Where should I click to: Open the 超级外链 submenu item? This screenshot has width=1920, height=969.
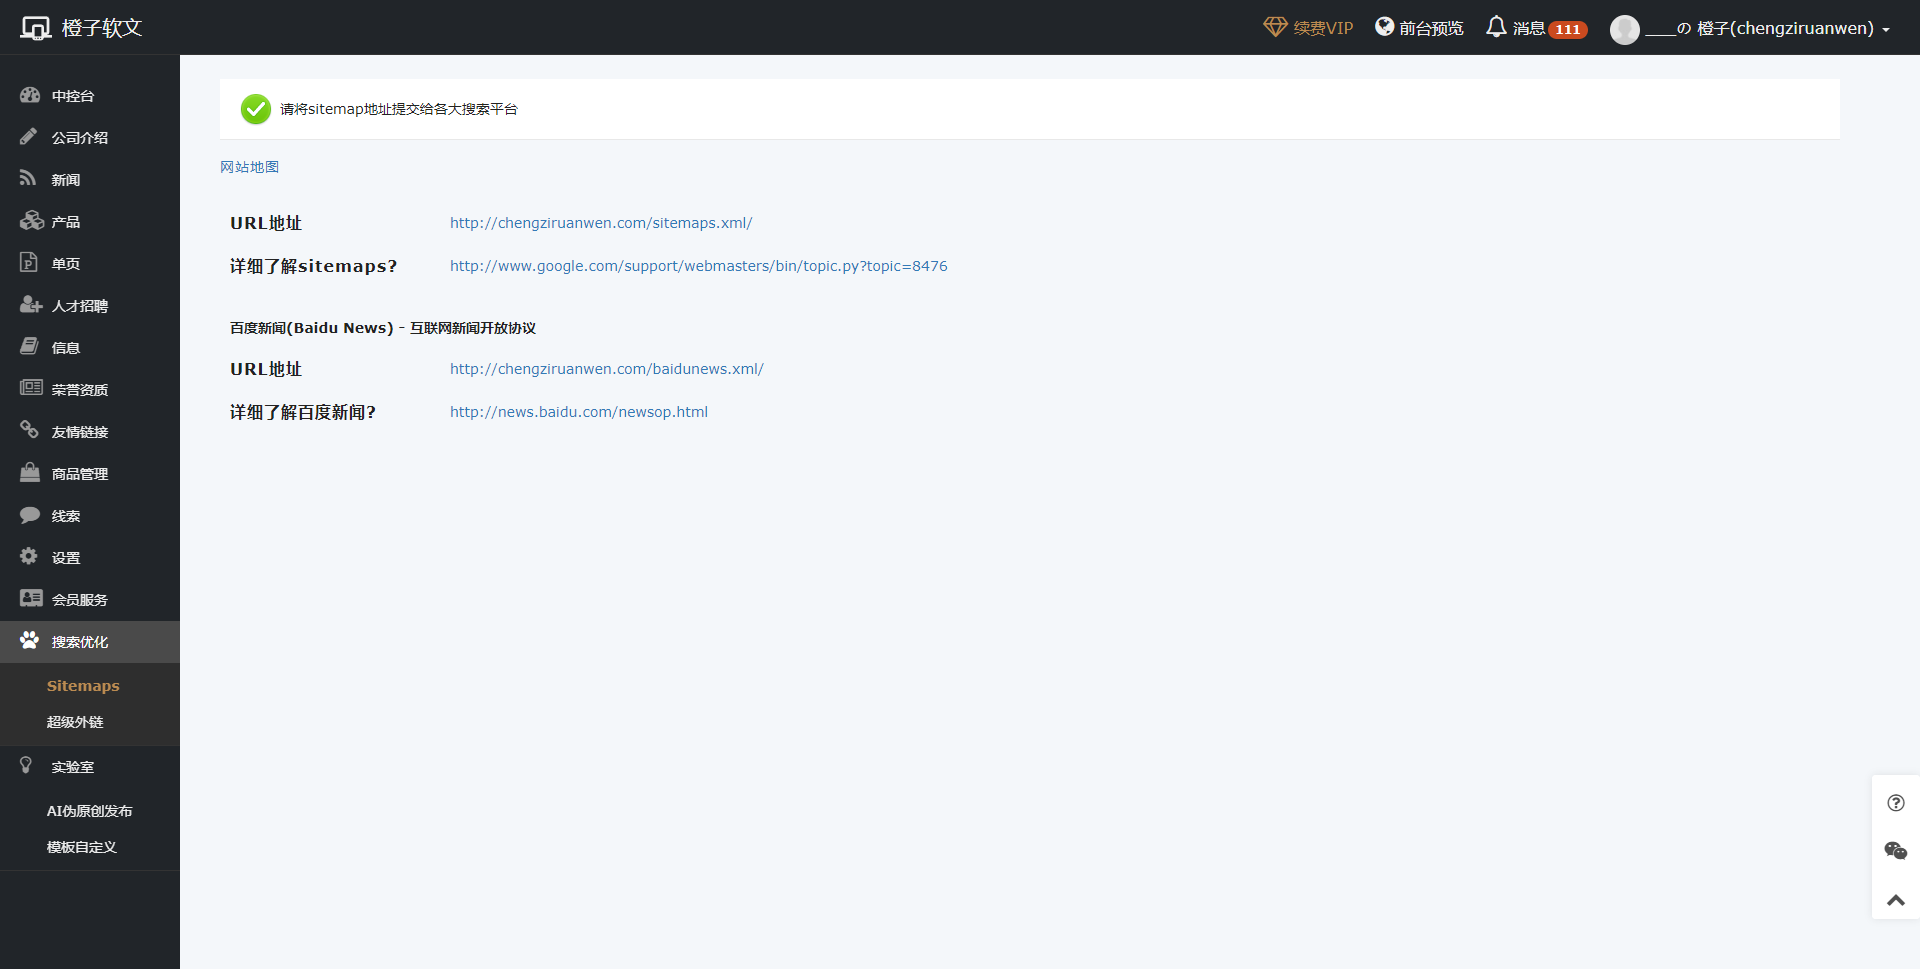click(75, 722)
